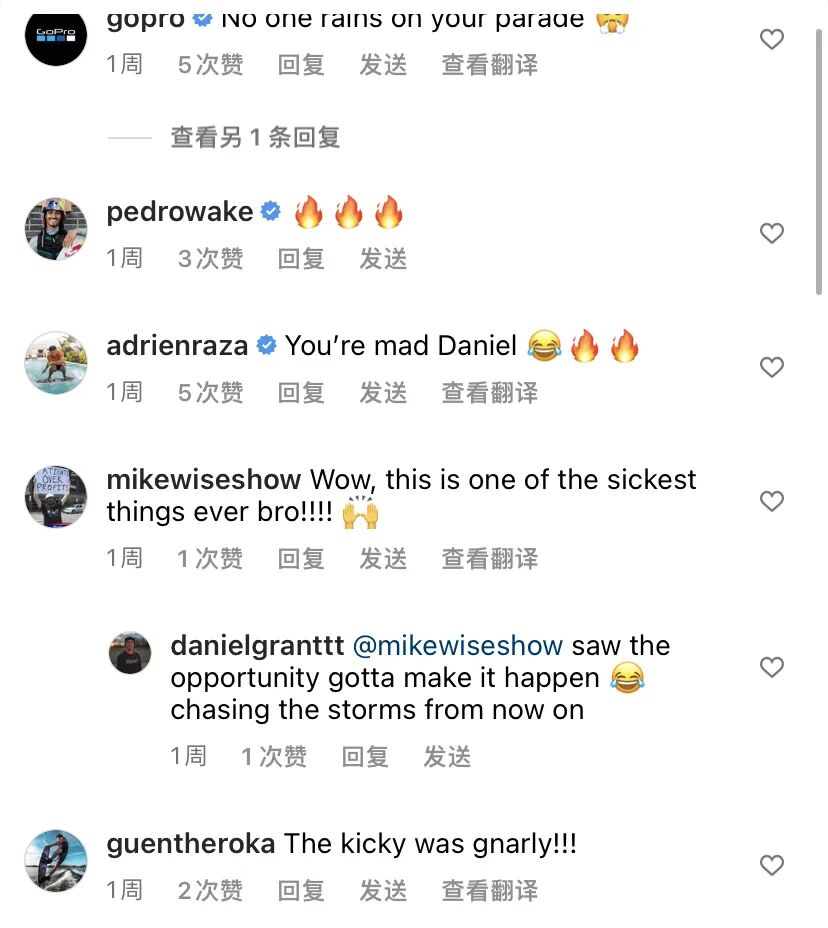Viewport: 828px width, 928px height.
Task: Like guentheroka's kicky comment
Action: pos(771,865)
